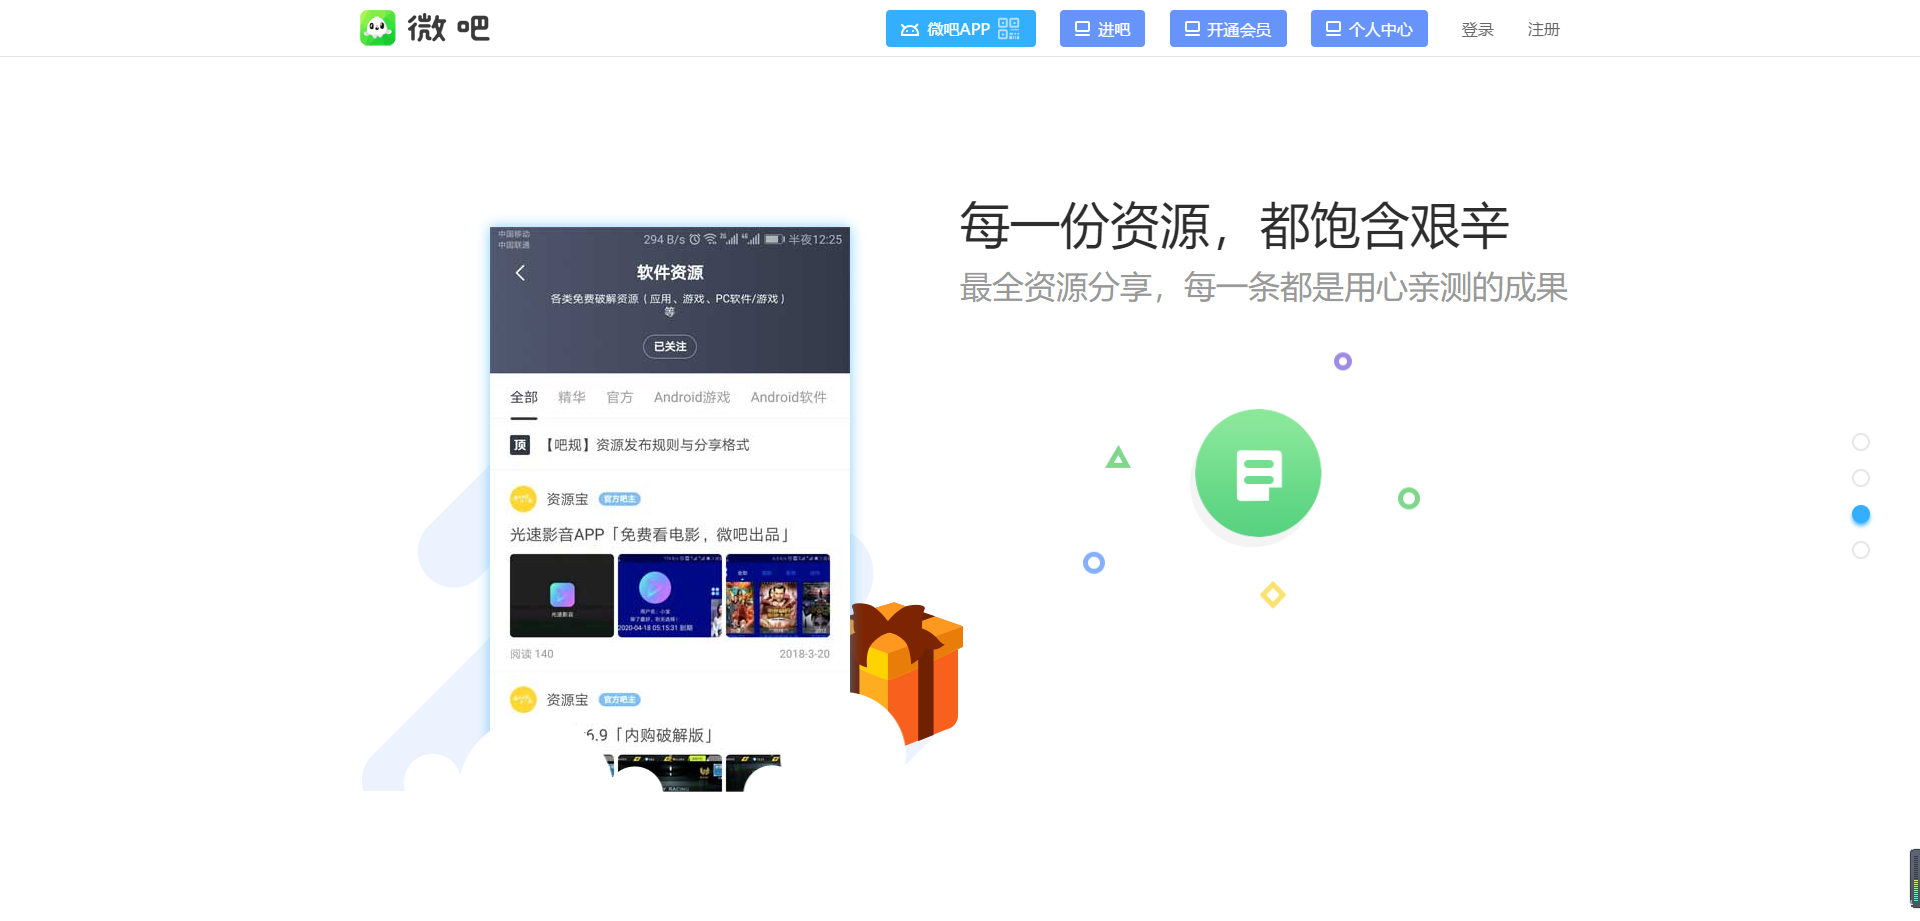Click the 开通会员 button

(x=1228, y=29)
